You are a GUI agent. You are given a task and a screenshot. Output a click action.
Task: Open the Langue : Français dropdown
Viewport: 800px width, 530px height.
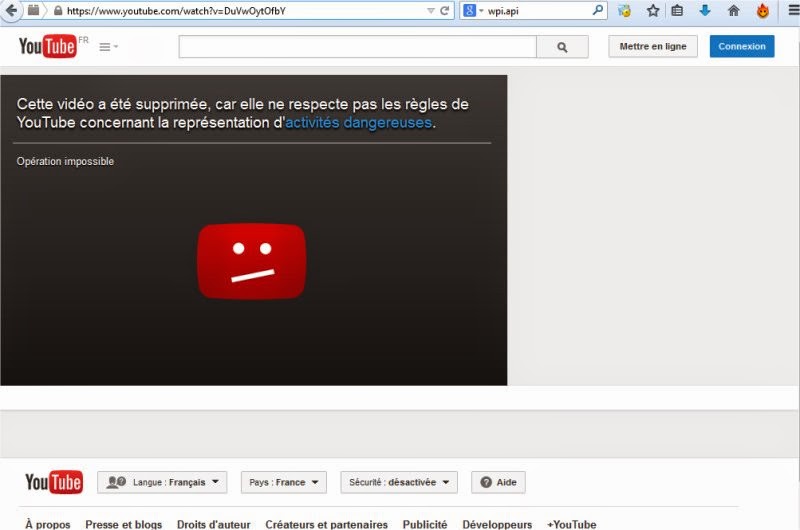[x=162, y=482]
